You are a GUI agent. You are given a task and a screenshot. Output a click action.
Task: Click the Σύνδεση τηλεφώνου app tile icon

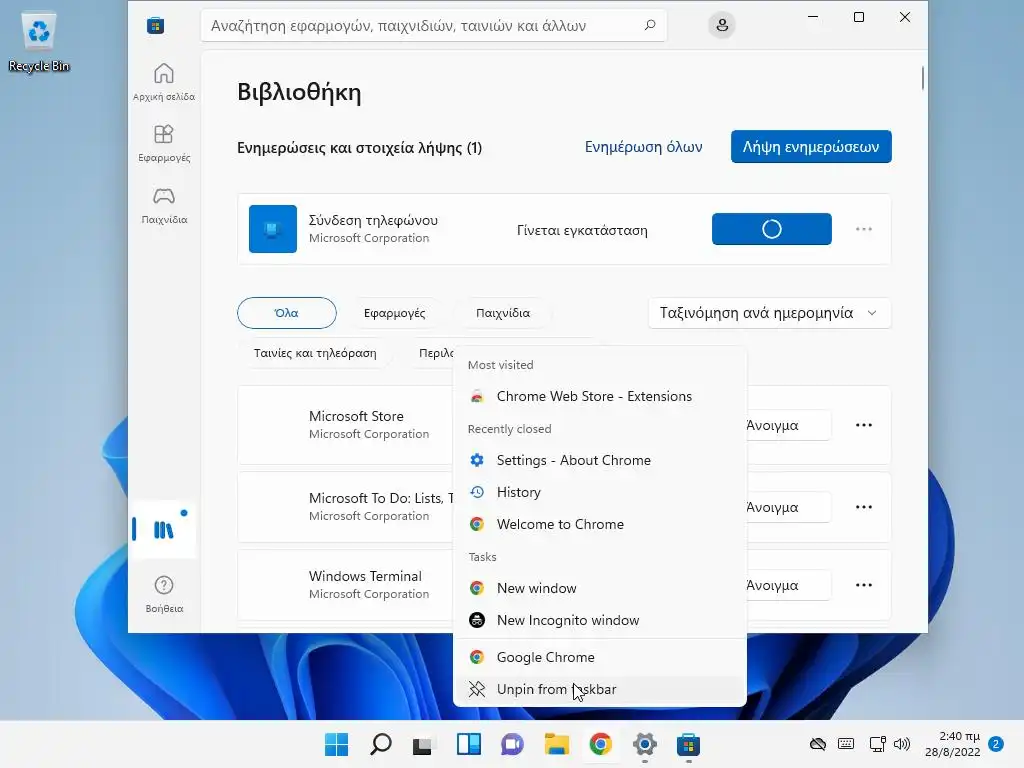(273, 229)
